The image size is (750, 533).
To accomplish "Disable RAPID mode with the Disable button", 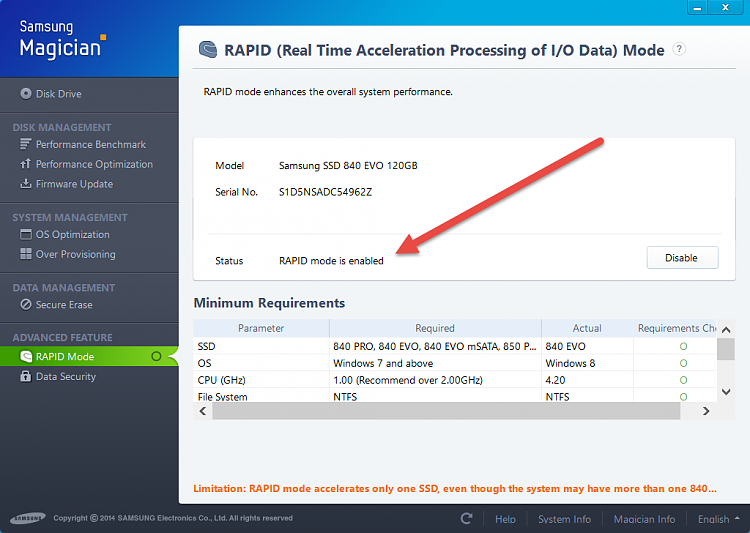I will [682, 258].
